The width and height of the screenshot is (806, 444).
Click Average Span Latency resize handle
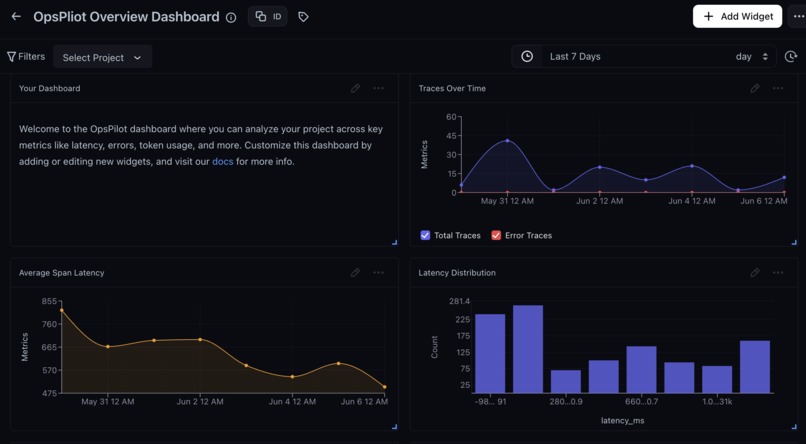(x=394, y=426)
